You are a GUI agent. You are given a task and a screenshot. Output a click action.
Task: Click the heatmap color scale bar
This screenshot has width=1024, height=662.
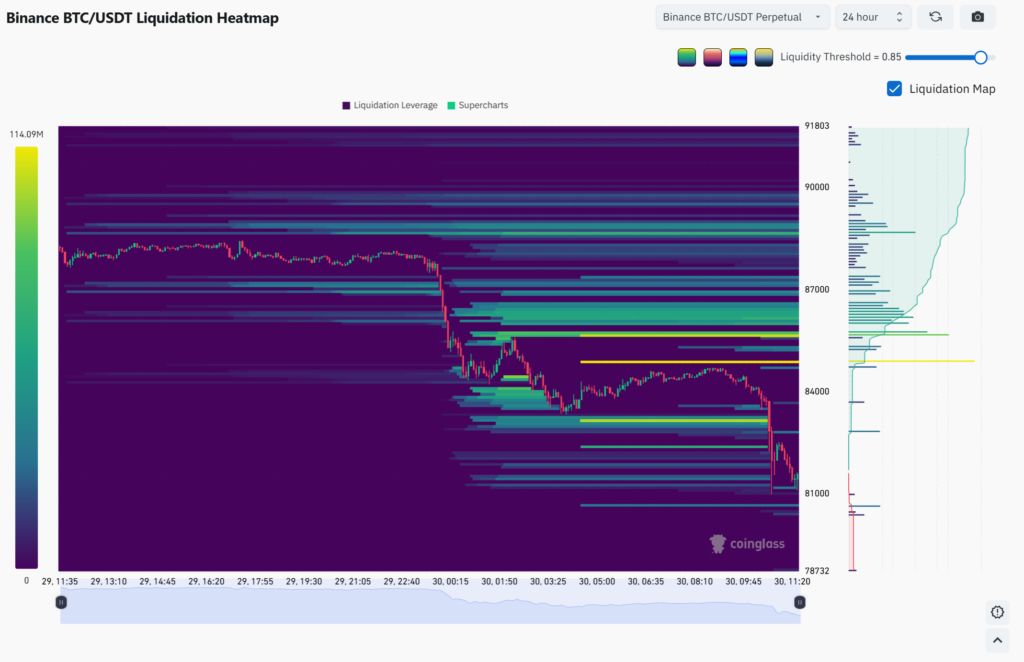coord(26,357)
